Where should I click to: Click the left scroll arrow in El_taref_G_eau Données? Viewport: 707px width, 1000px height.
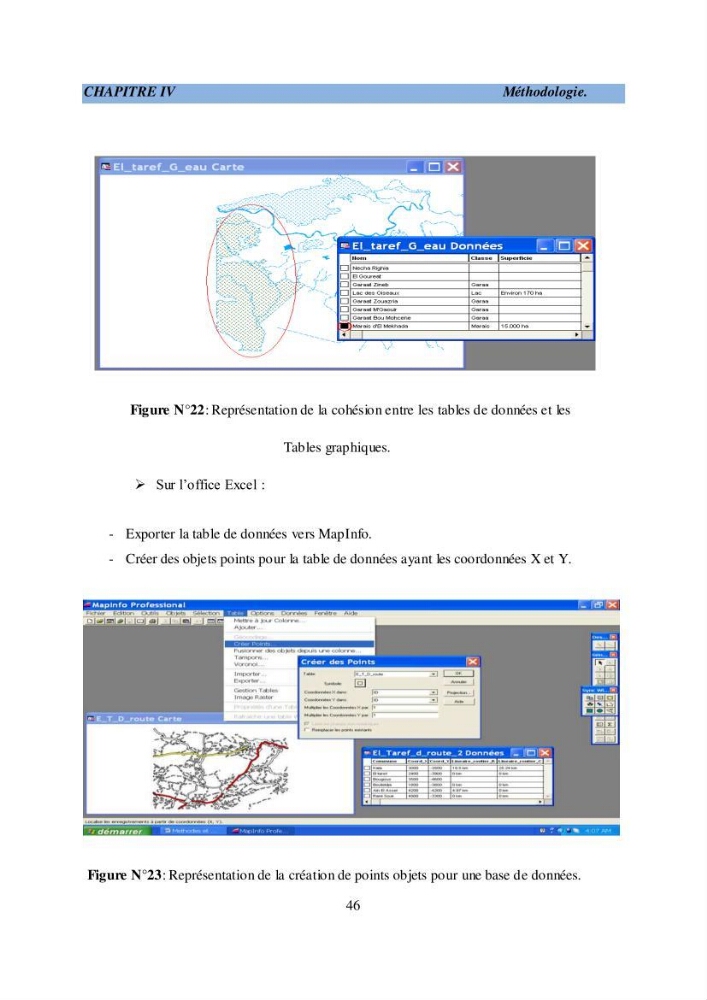[x=344, y=334]
